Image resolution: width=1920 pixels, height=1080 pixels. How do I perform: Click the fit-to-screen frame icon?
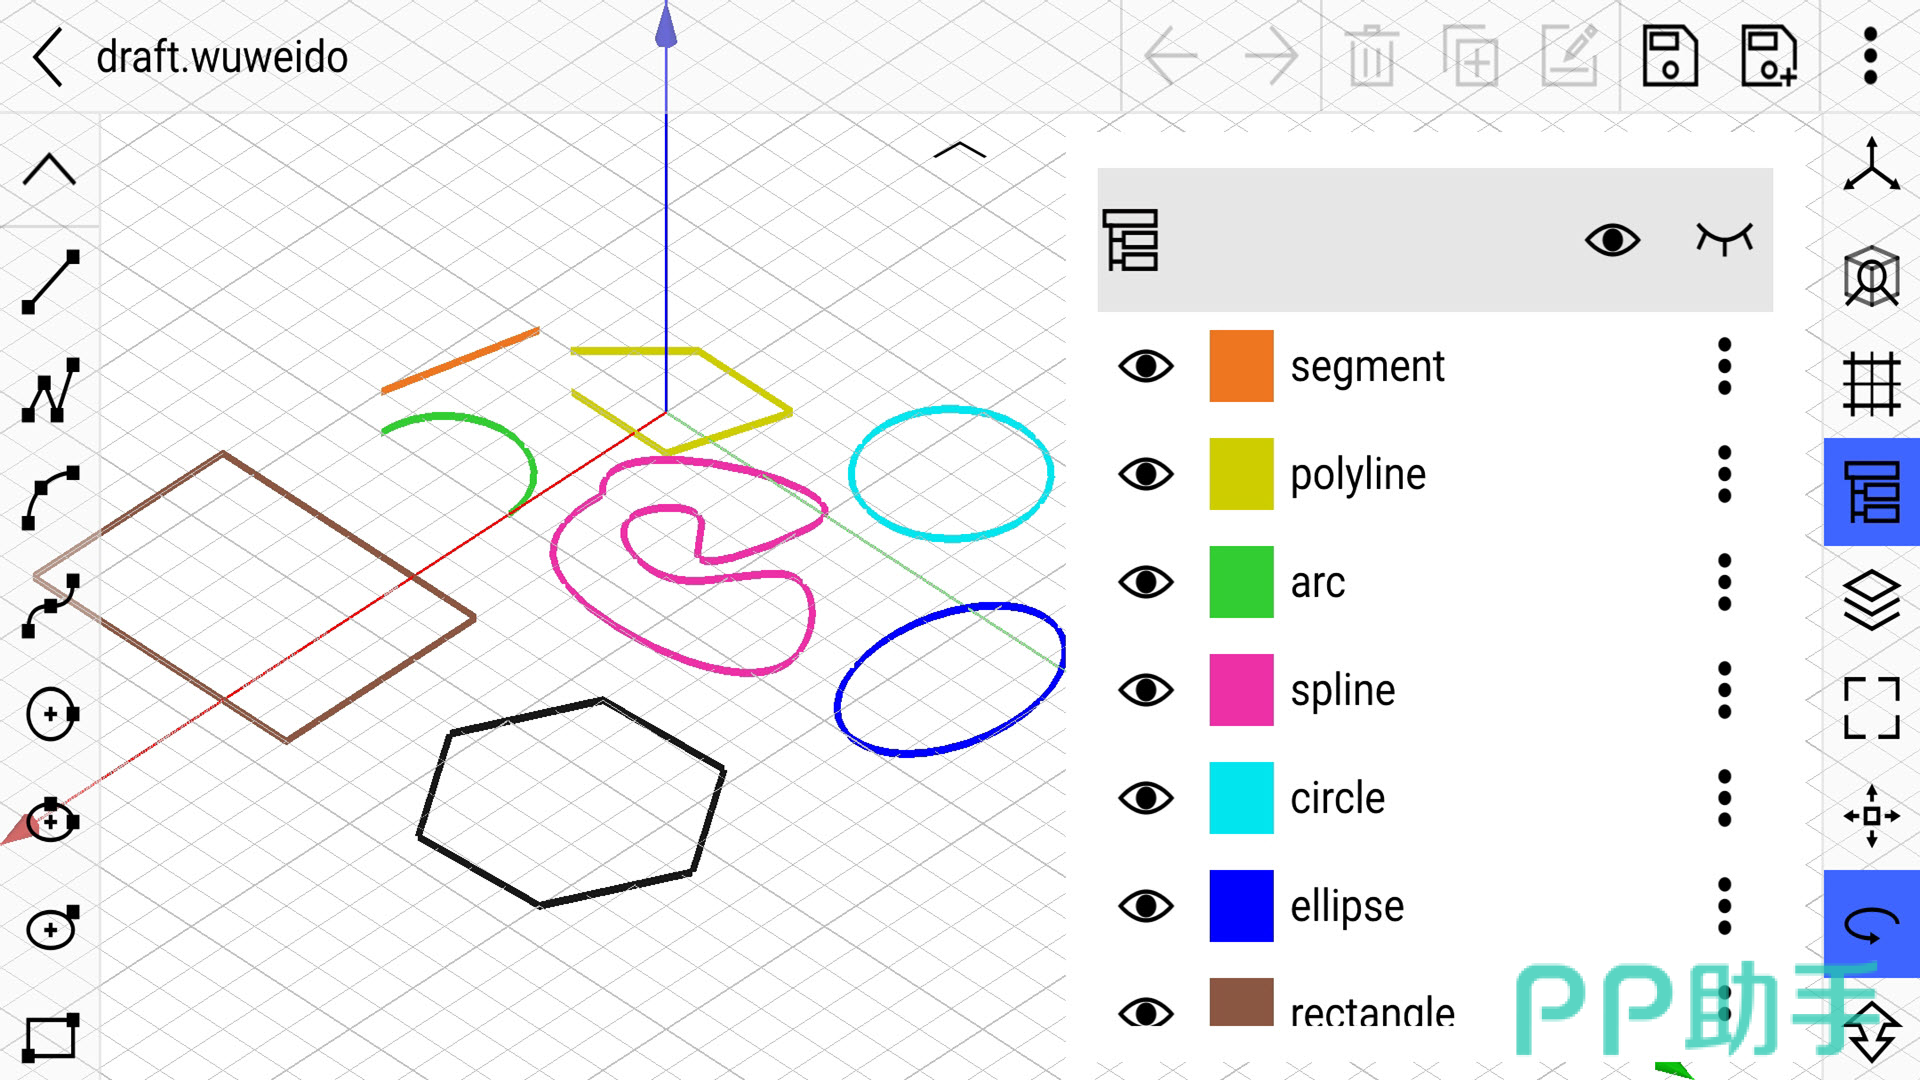point(1871,708)
